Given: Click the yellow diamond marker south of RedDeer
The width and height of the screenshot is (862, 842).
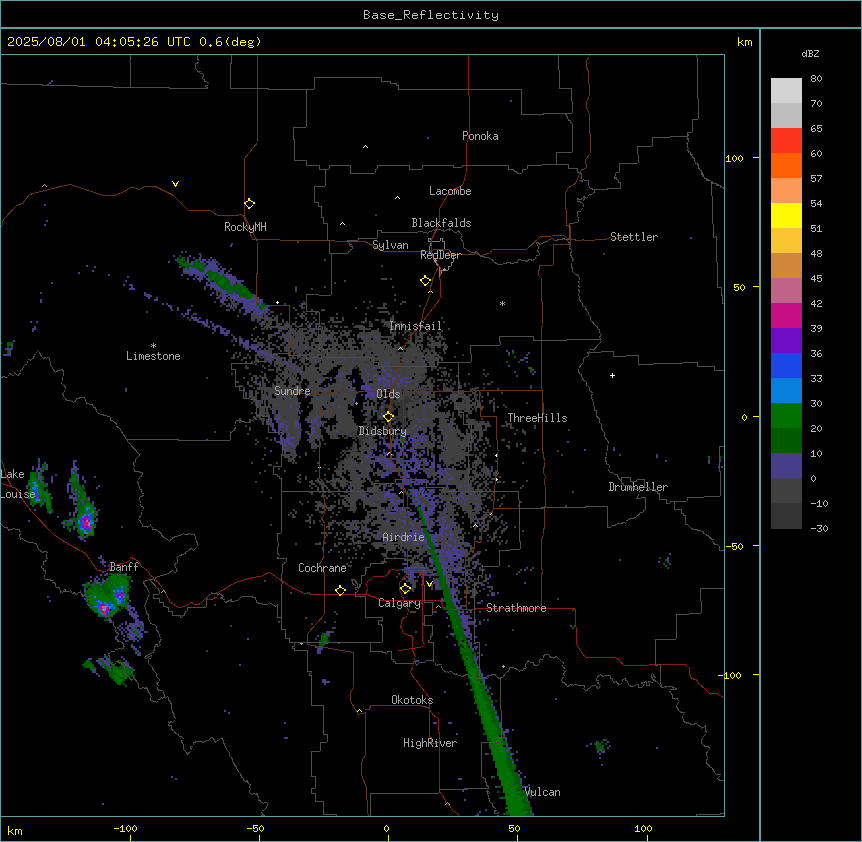Looking at the screenshot, I should pyautogui.click(x=426, y=281).
